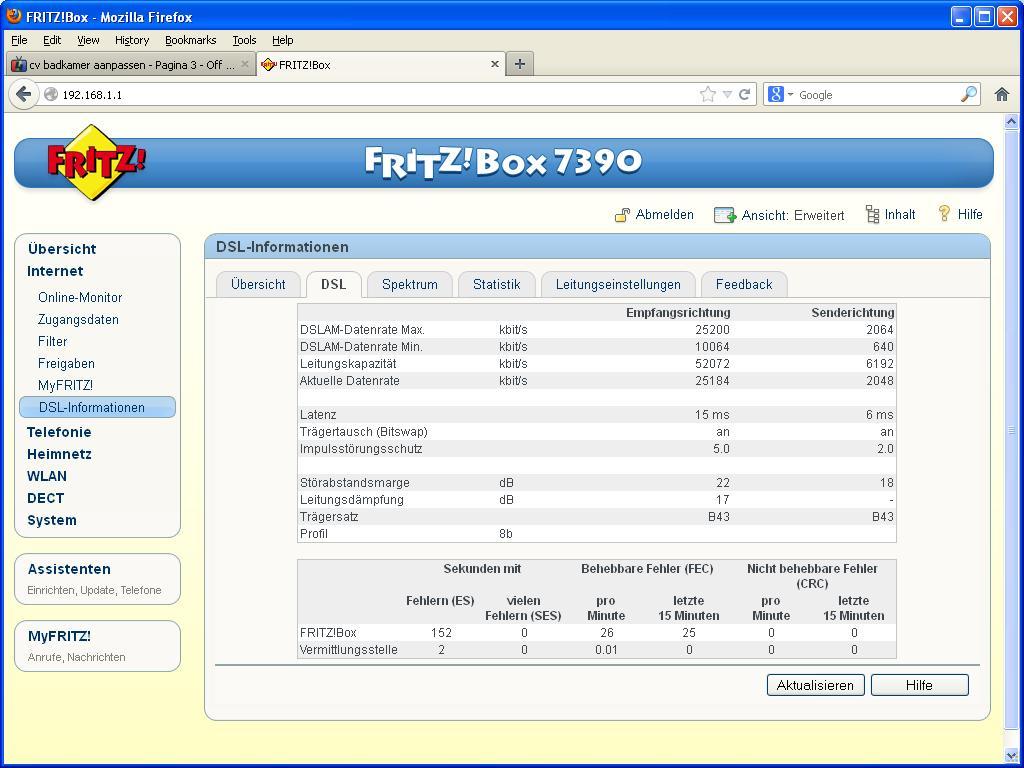Open the Online-Monitor link
Viewport: 1024px width, 768px height.
pos(80,297)
